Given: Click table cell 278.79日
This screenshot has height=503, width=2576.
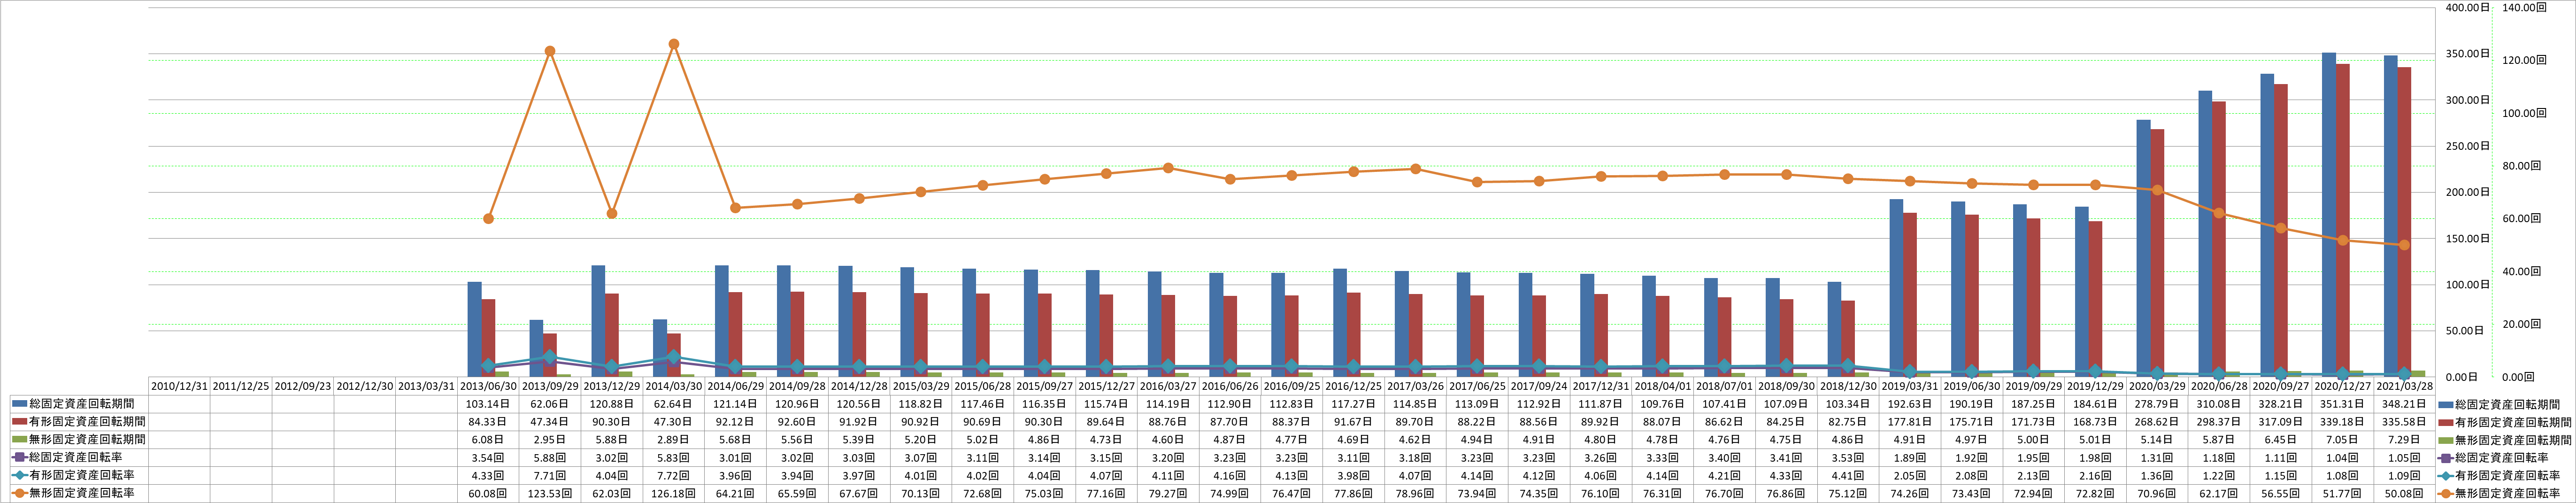Looking at the screenshot, I should coord(2157,404).
